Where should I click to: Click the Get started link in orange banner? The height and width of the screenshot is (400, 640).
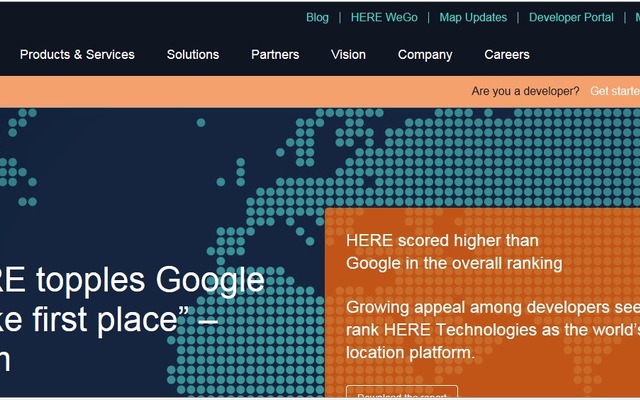point(615,91)
